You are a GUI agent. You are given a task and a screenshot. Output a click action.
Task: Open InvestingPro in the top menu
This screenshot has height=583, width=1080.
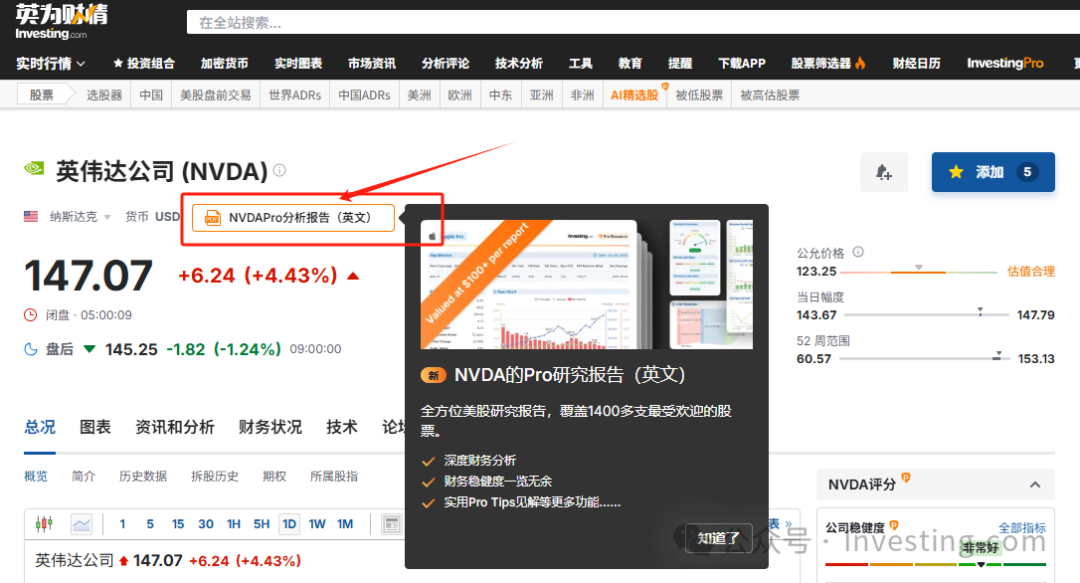[x=1005, y=63]
